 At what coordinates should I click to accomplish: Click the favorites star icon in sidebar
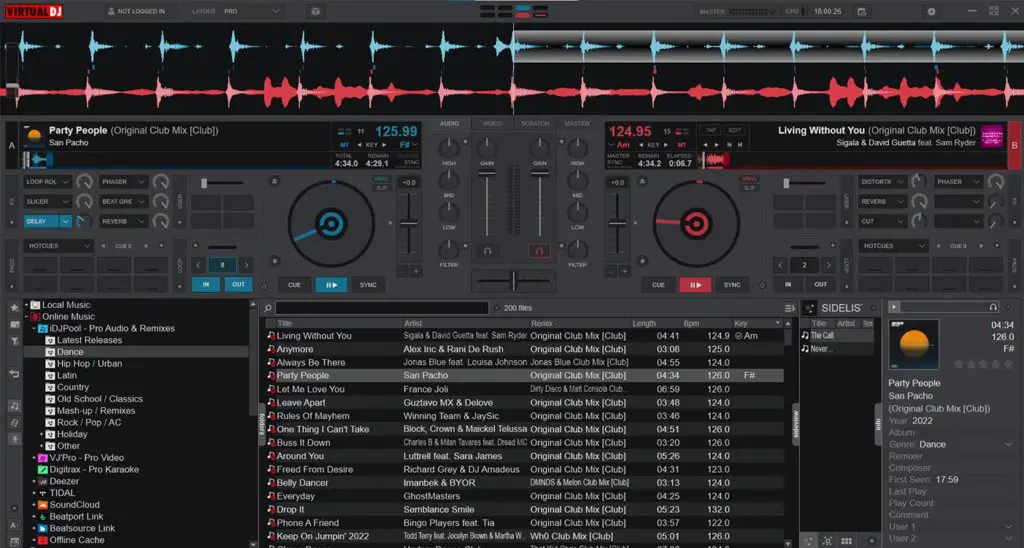(x=14, y=307)
